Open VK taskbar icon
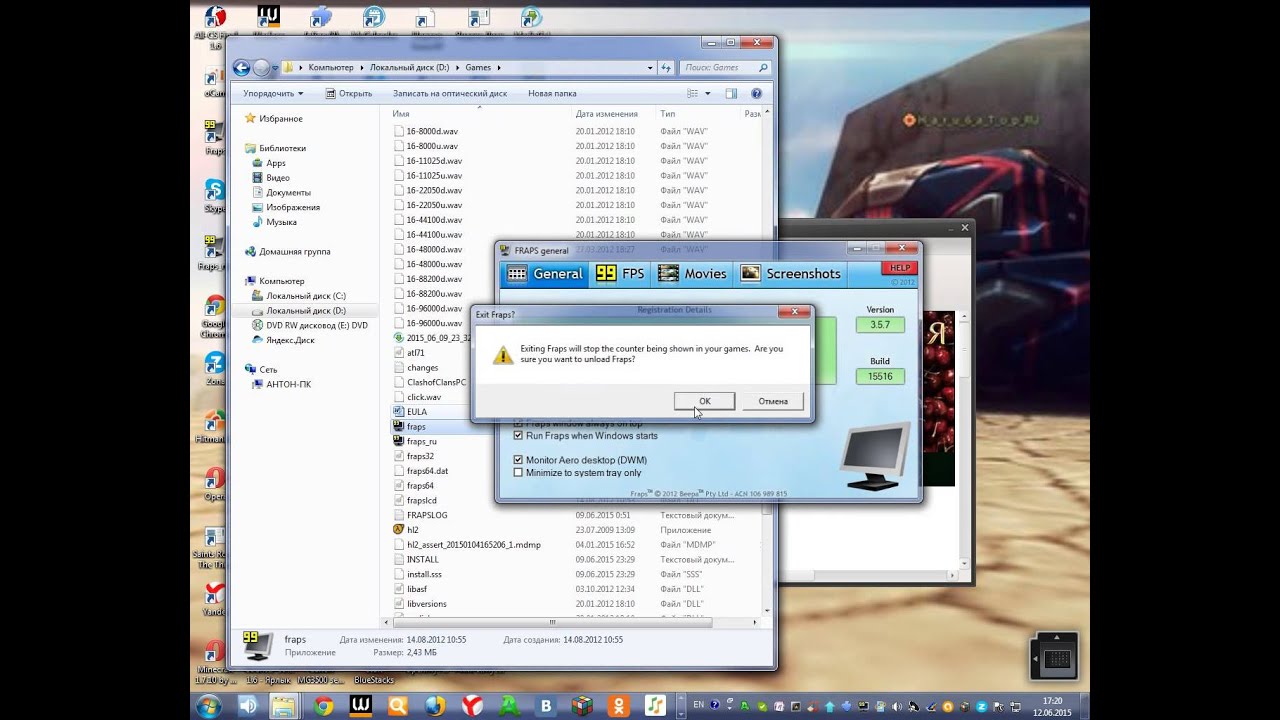 point(545,706)
